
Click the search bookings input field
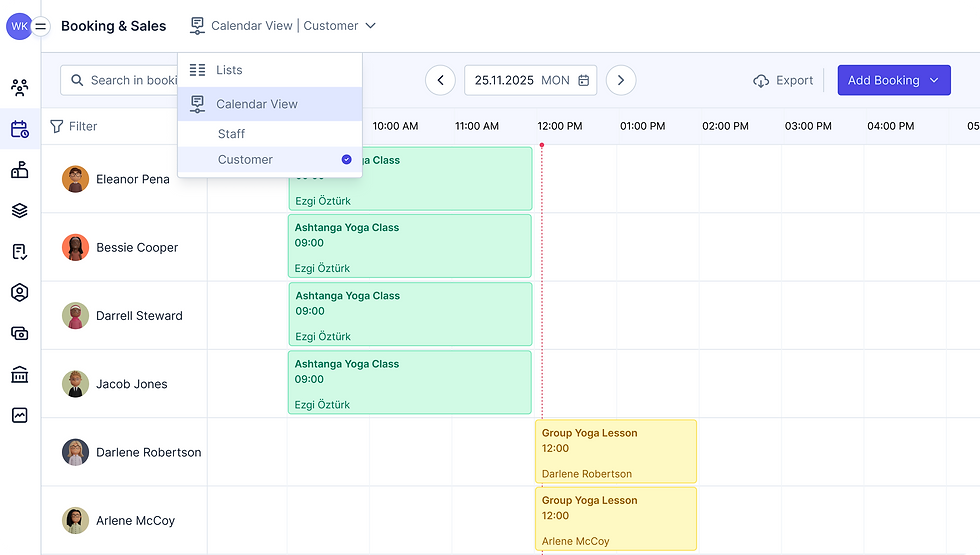pos(130,81)
